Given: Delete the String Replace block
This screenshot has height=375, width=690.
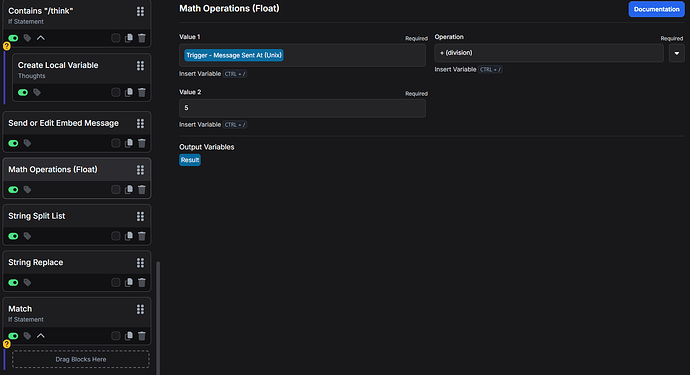Looking at the screenshot, I should [142, 283].
